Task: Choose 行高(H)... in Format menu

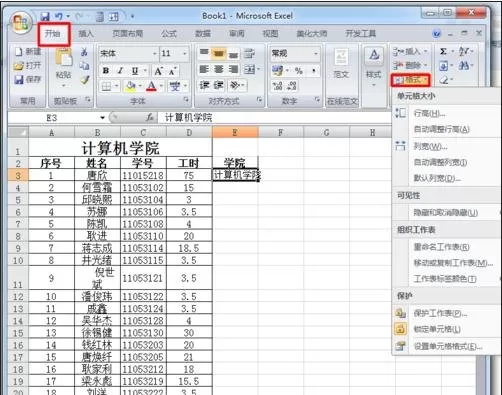Action: tap(446, 113)
